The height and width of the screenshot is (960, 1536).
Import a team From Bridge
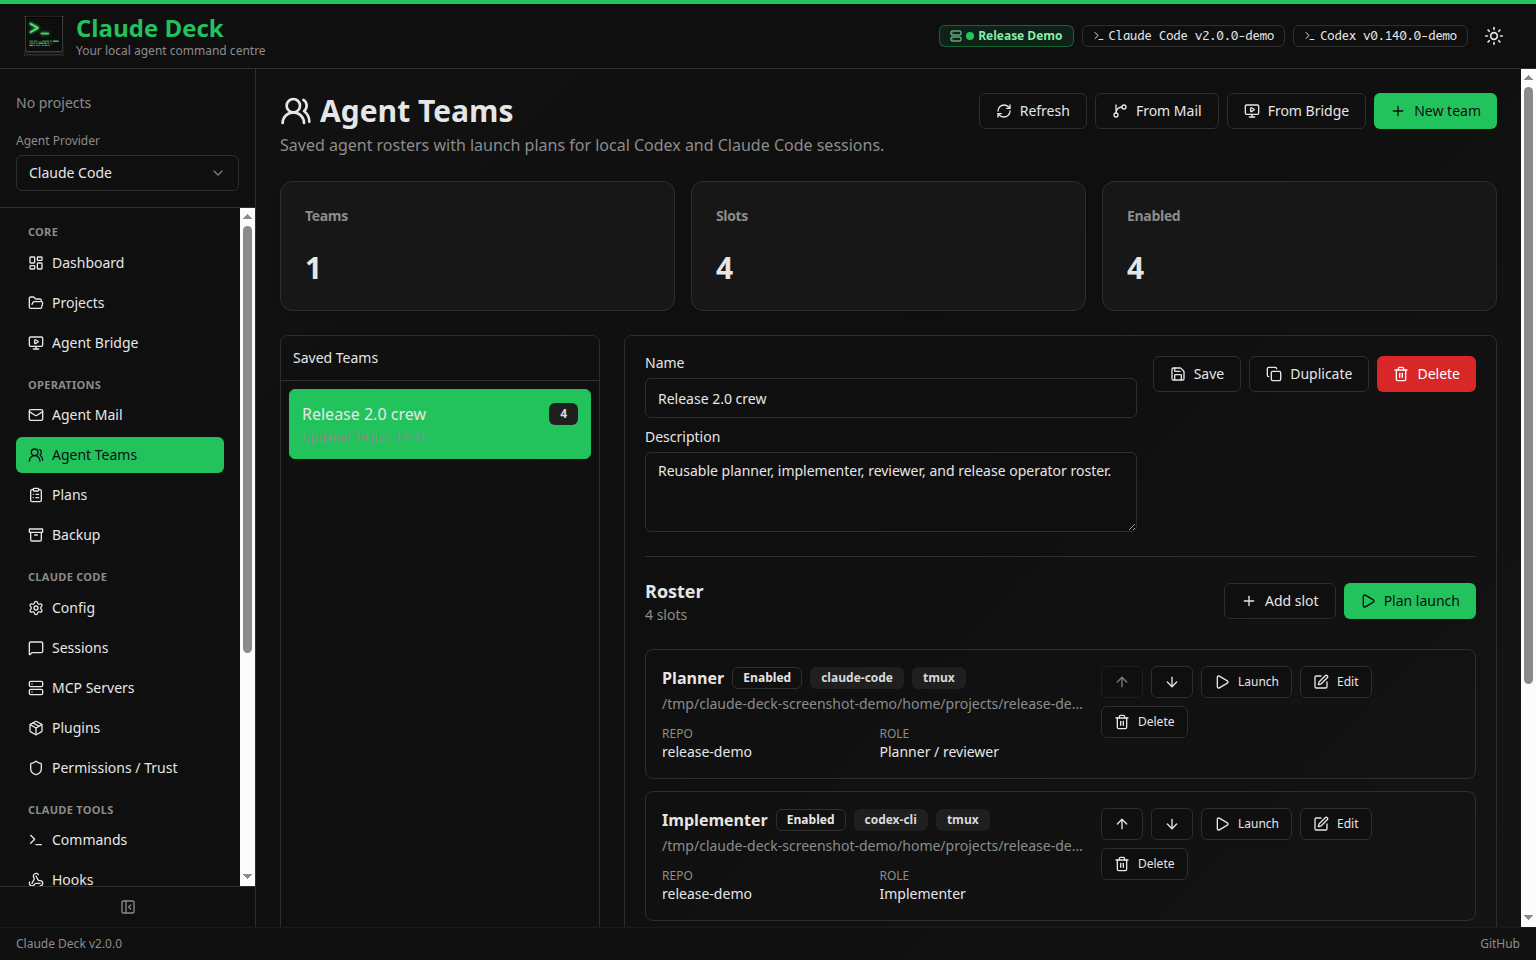tap(1296, 111)
